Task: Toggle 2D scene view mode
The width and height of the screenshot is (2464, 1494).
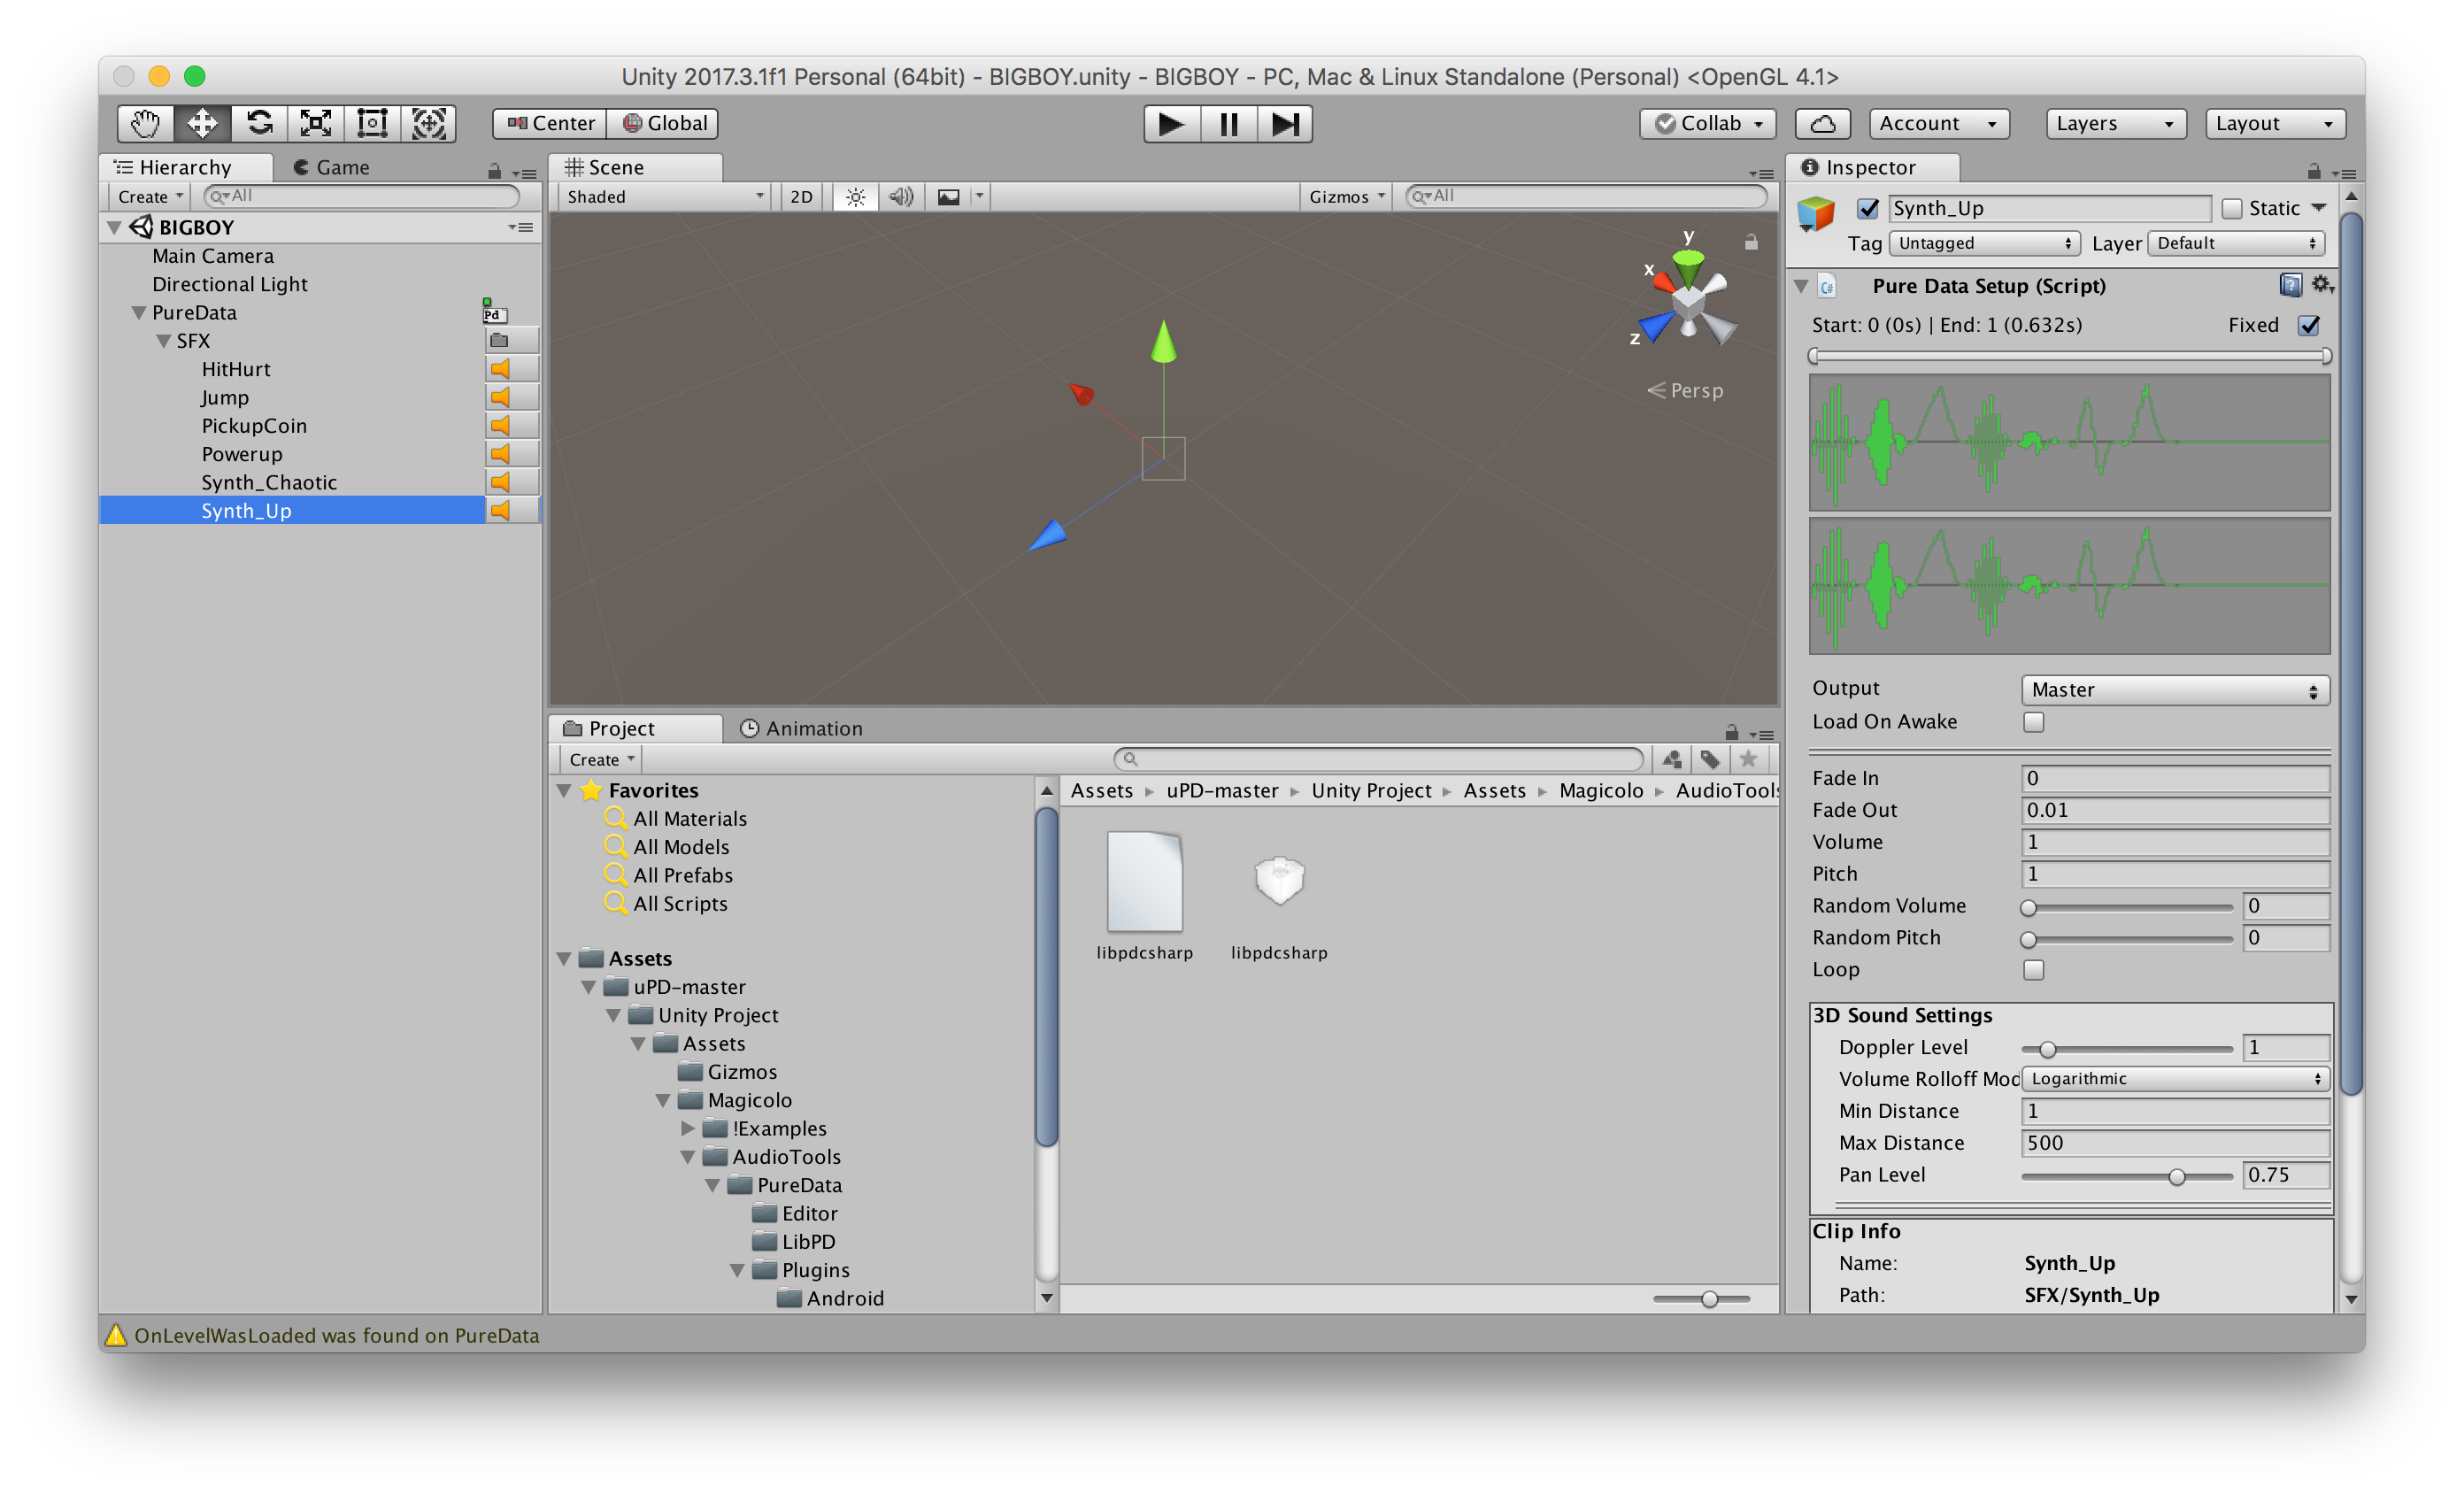Action: 801,197
